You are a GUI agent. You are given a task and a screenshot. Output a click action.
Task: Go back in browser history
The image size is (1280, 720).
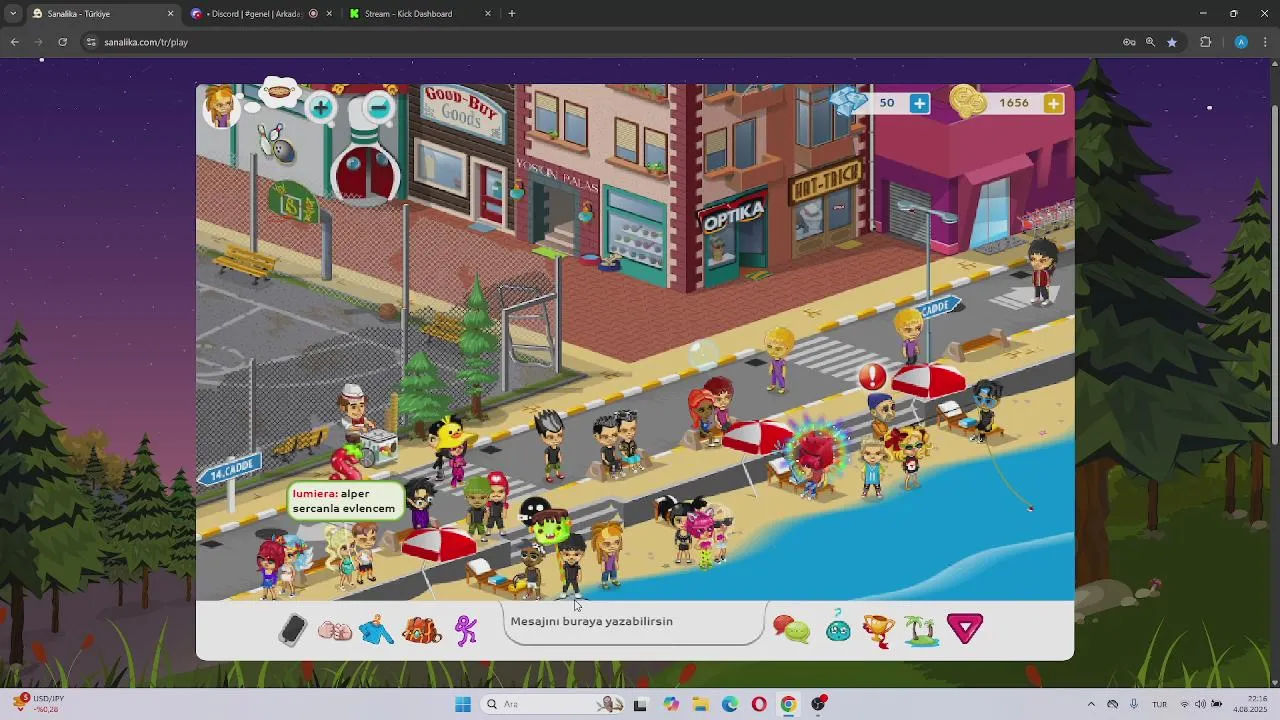(x=14, y=42)
